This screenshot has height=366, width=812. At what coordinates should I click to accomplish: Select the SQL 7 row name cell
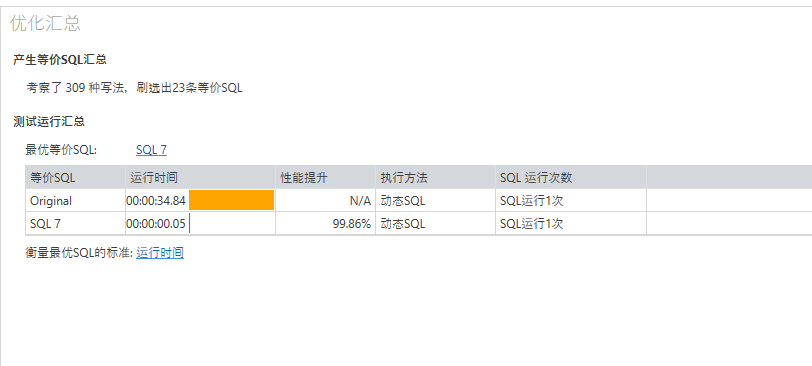(75, 224)
